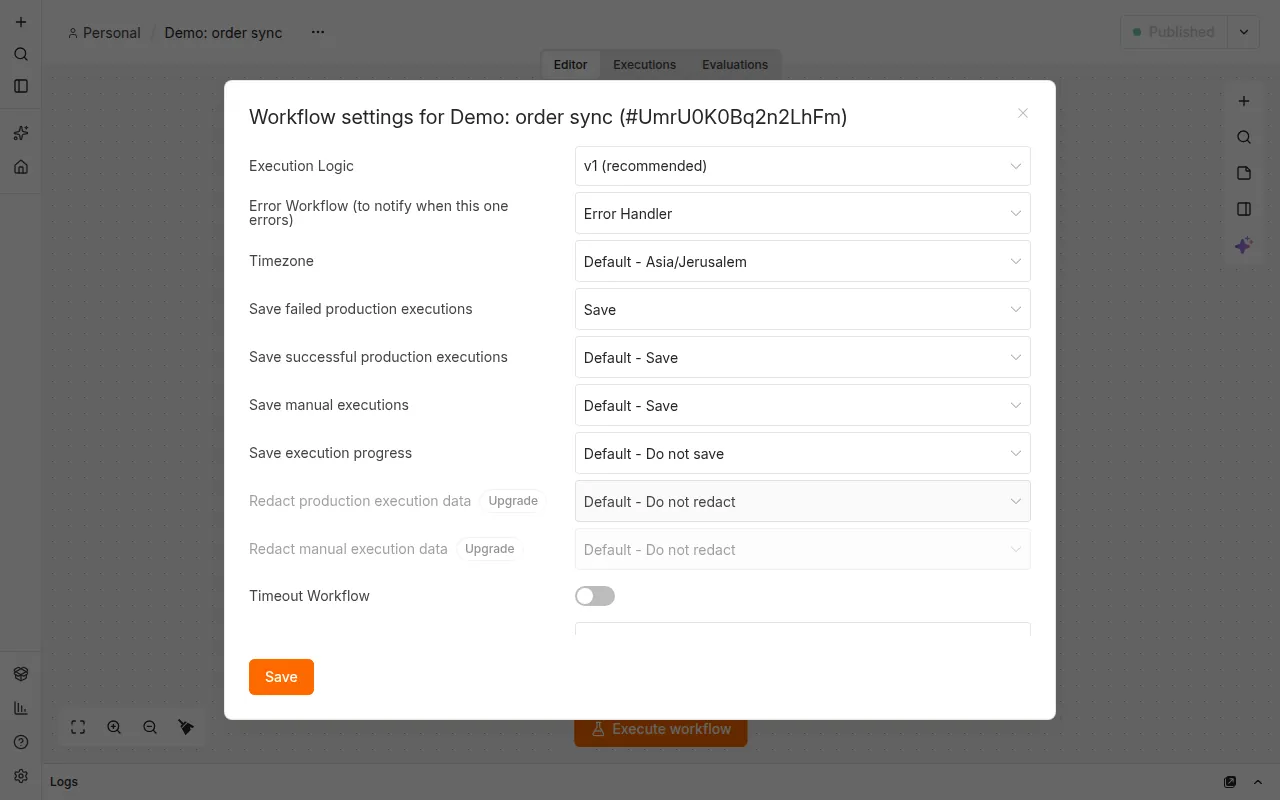
Task: Switch to the Executions tab
Action: (x=644, y=65)
